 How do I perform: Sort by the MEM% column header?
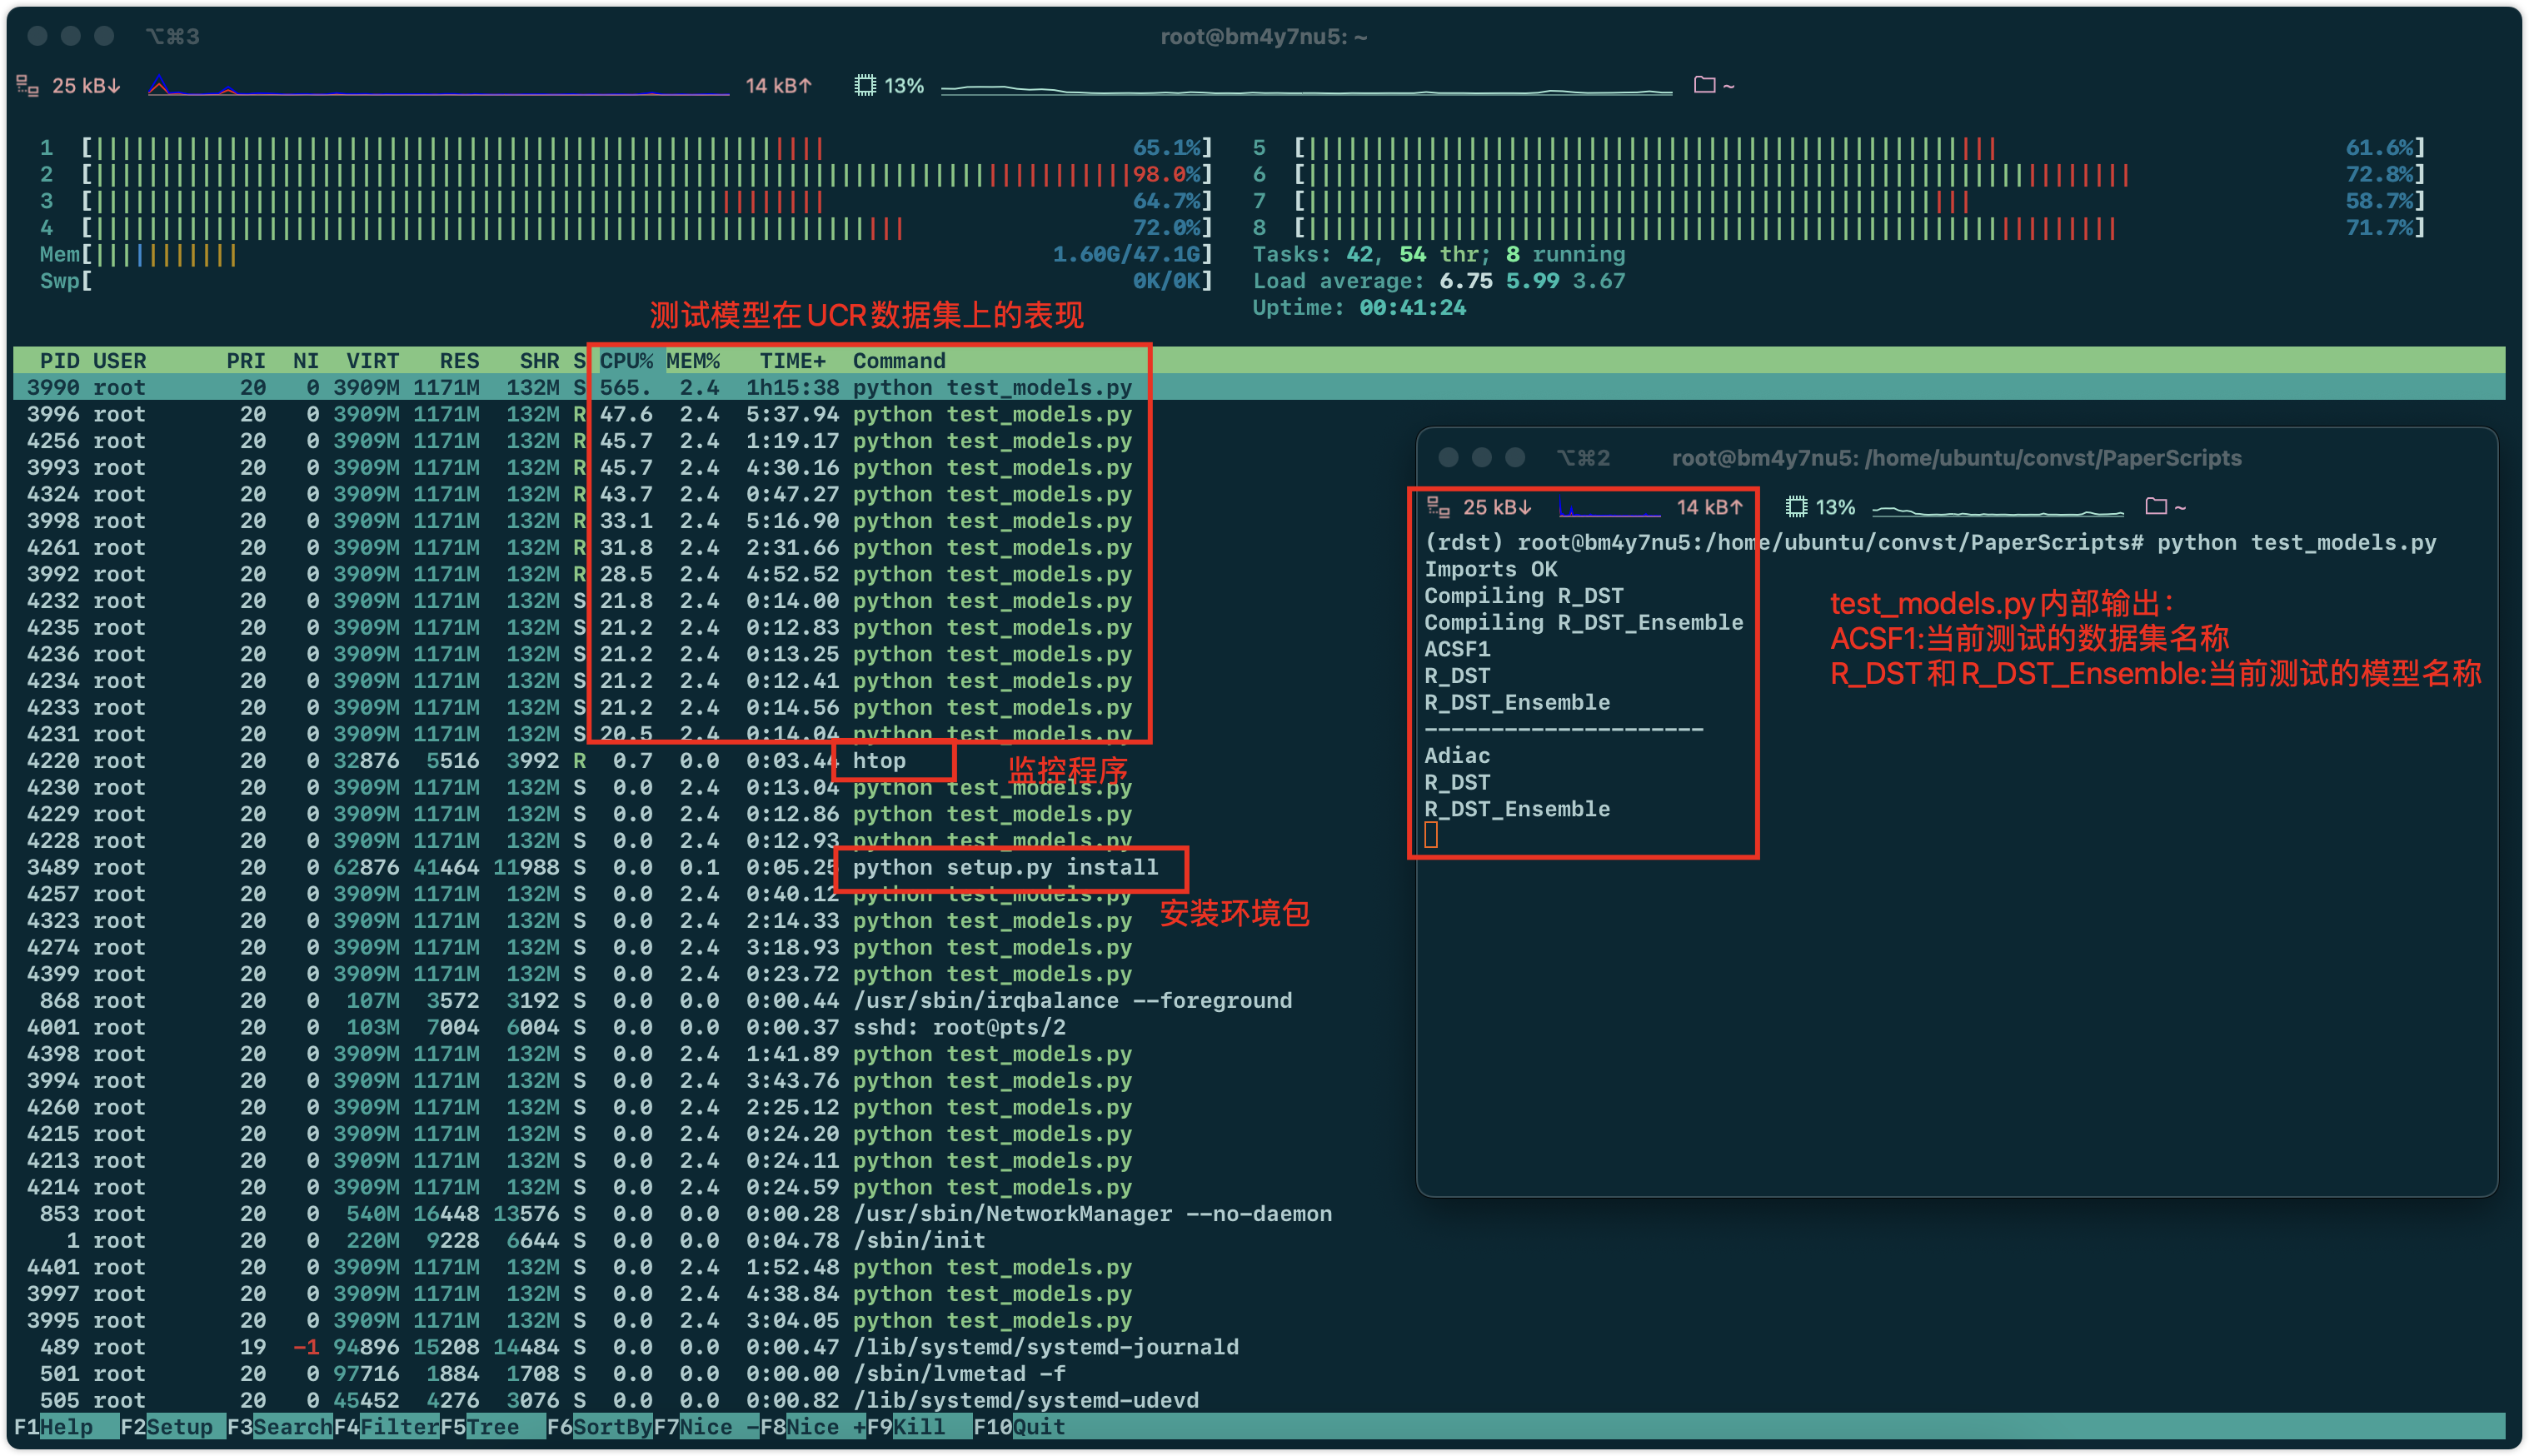click(x=693, y=361)
